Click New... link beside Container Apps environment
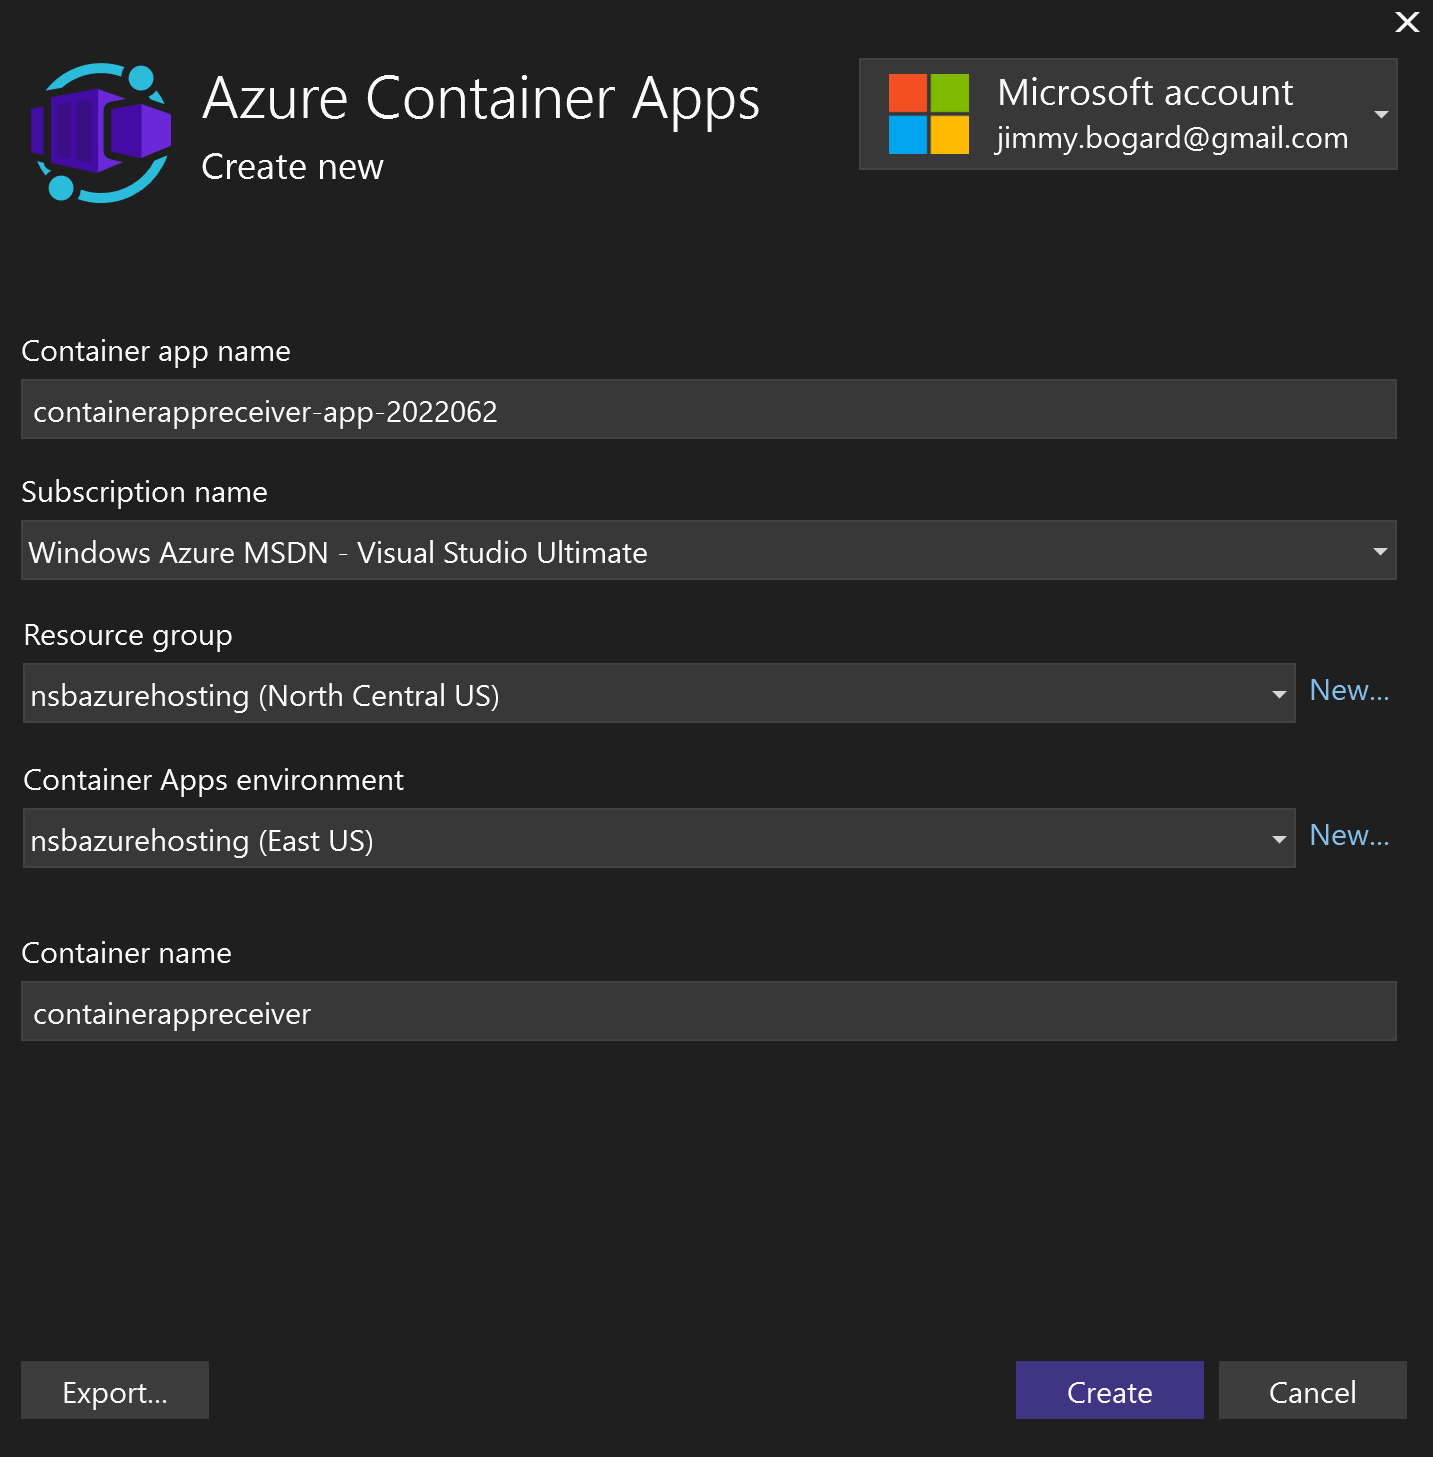The width and height of the screenshot is (1433, 1457). coord(1349,835)
